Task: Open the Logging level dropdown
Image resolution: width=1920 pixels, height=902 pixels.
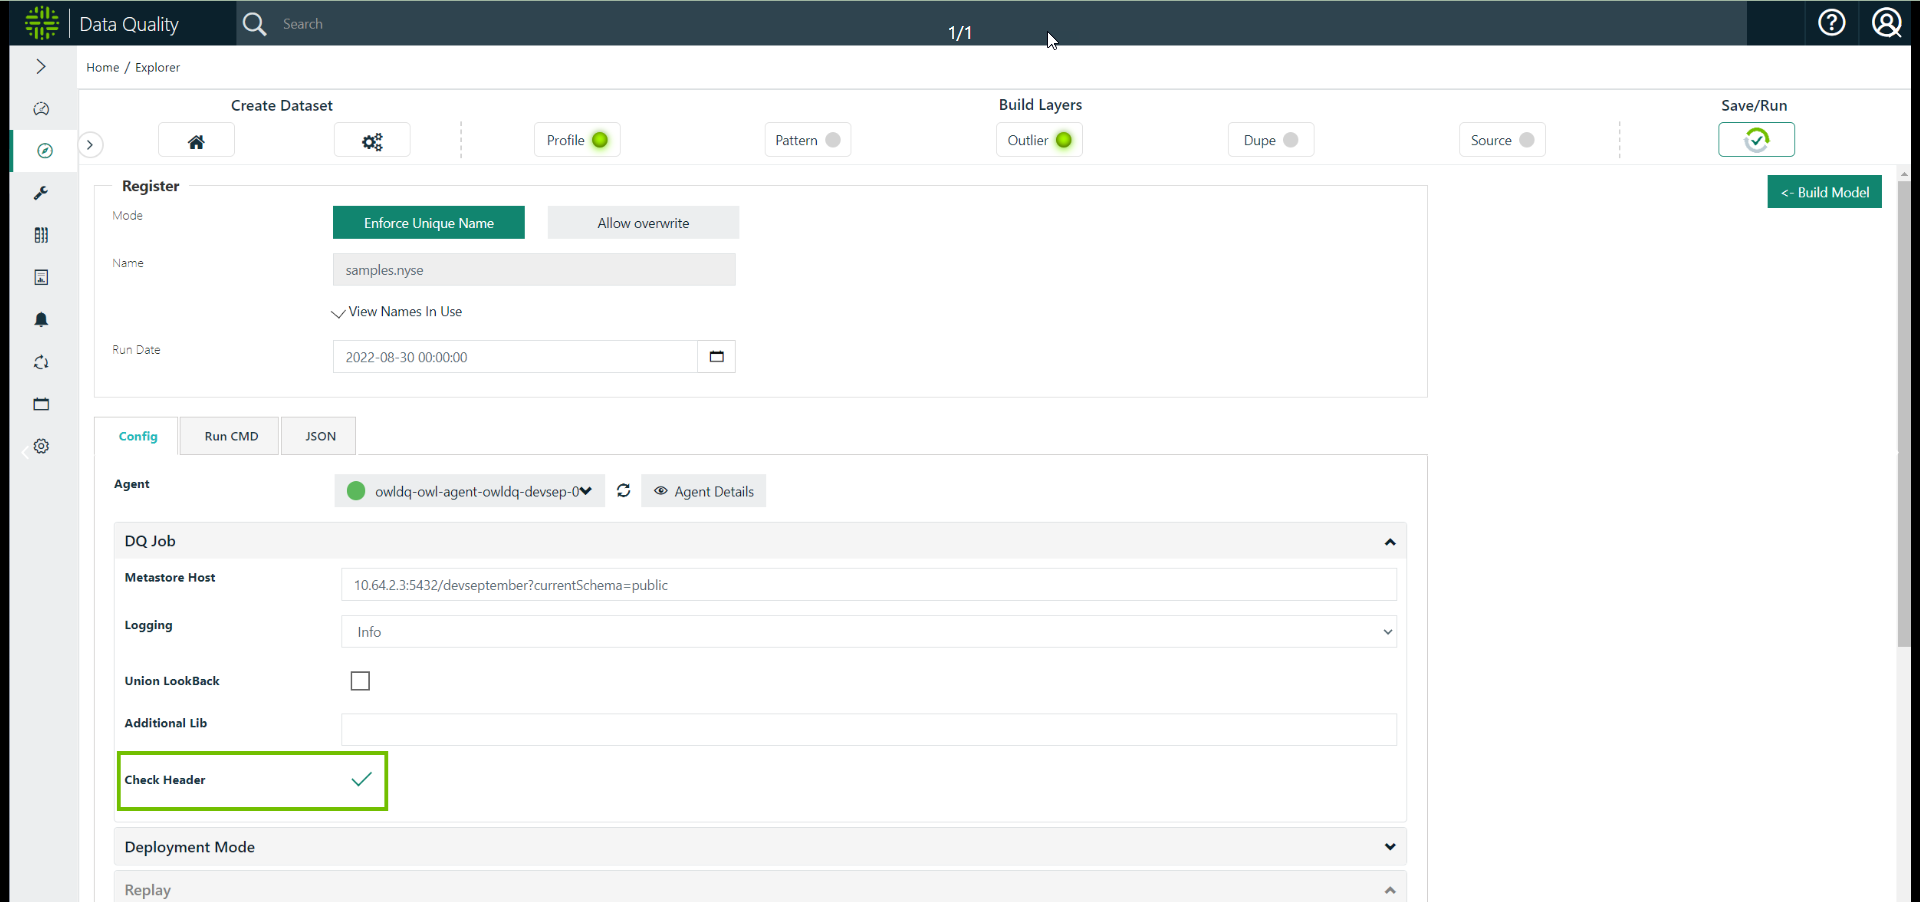Action: [x=868, y=632]
